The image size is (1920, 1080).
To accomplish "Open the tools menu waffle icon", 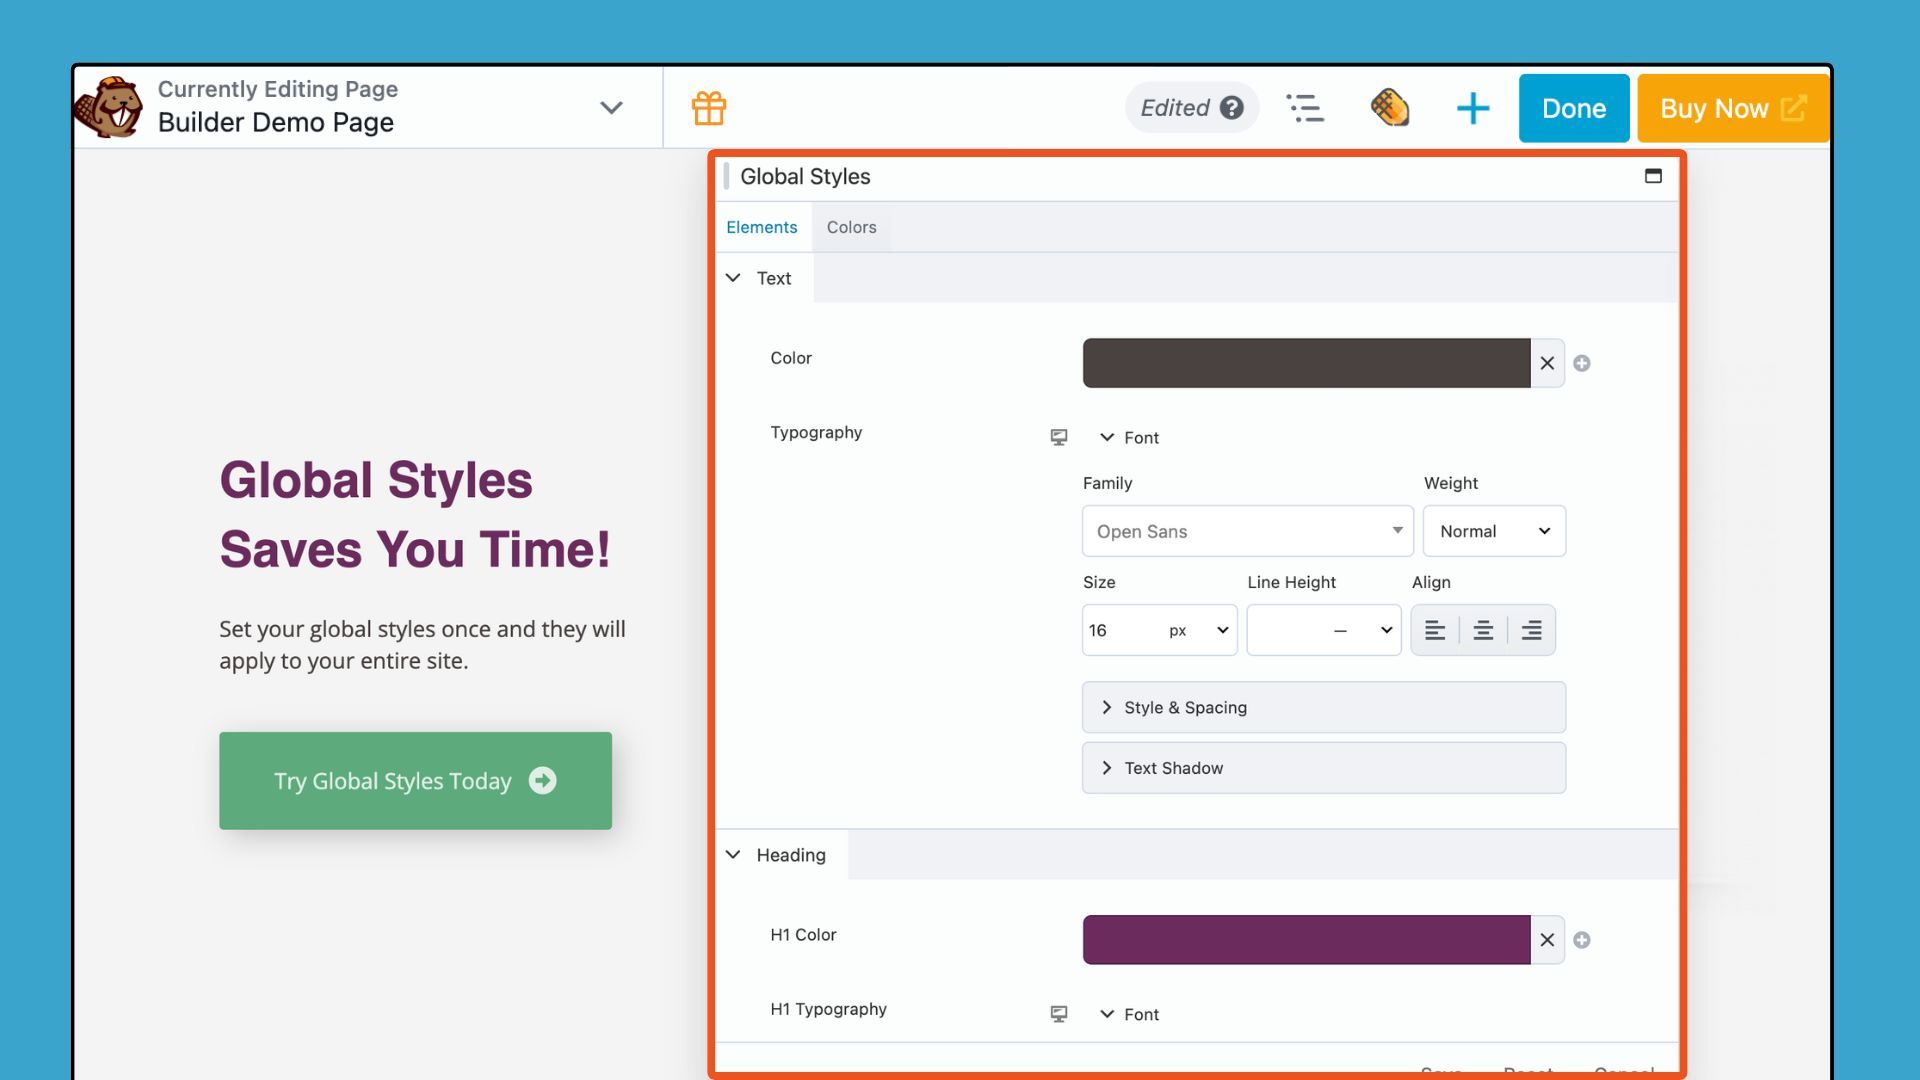I will click(x=1390, y=108).
